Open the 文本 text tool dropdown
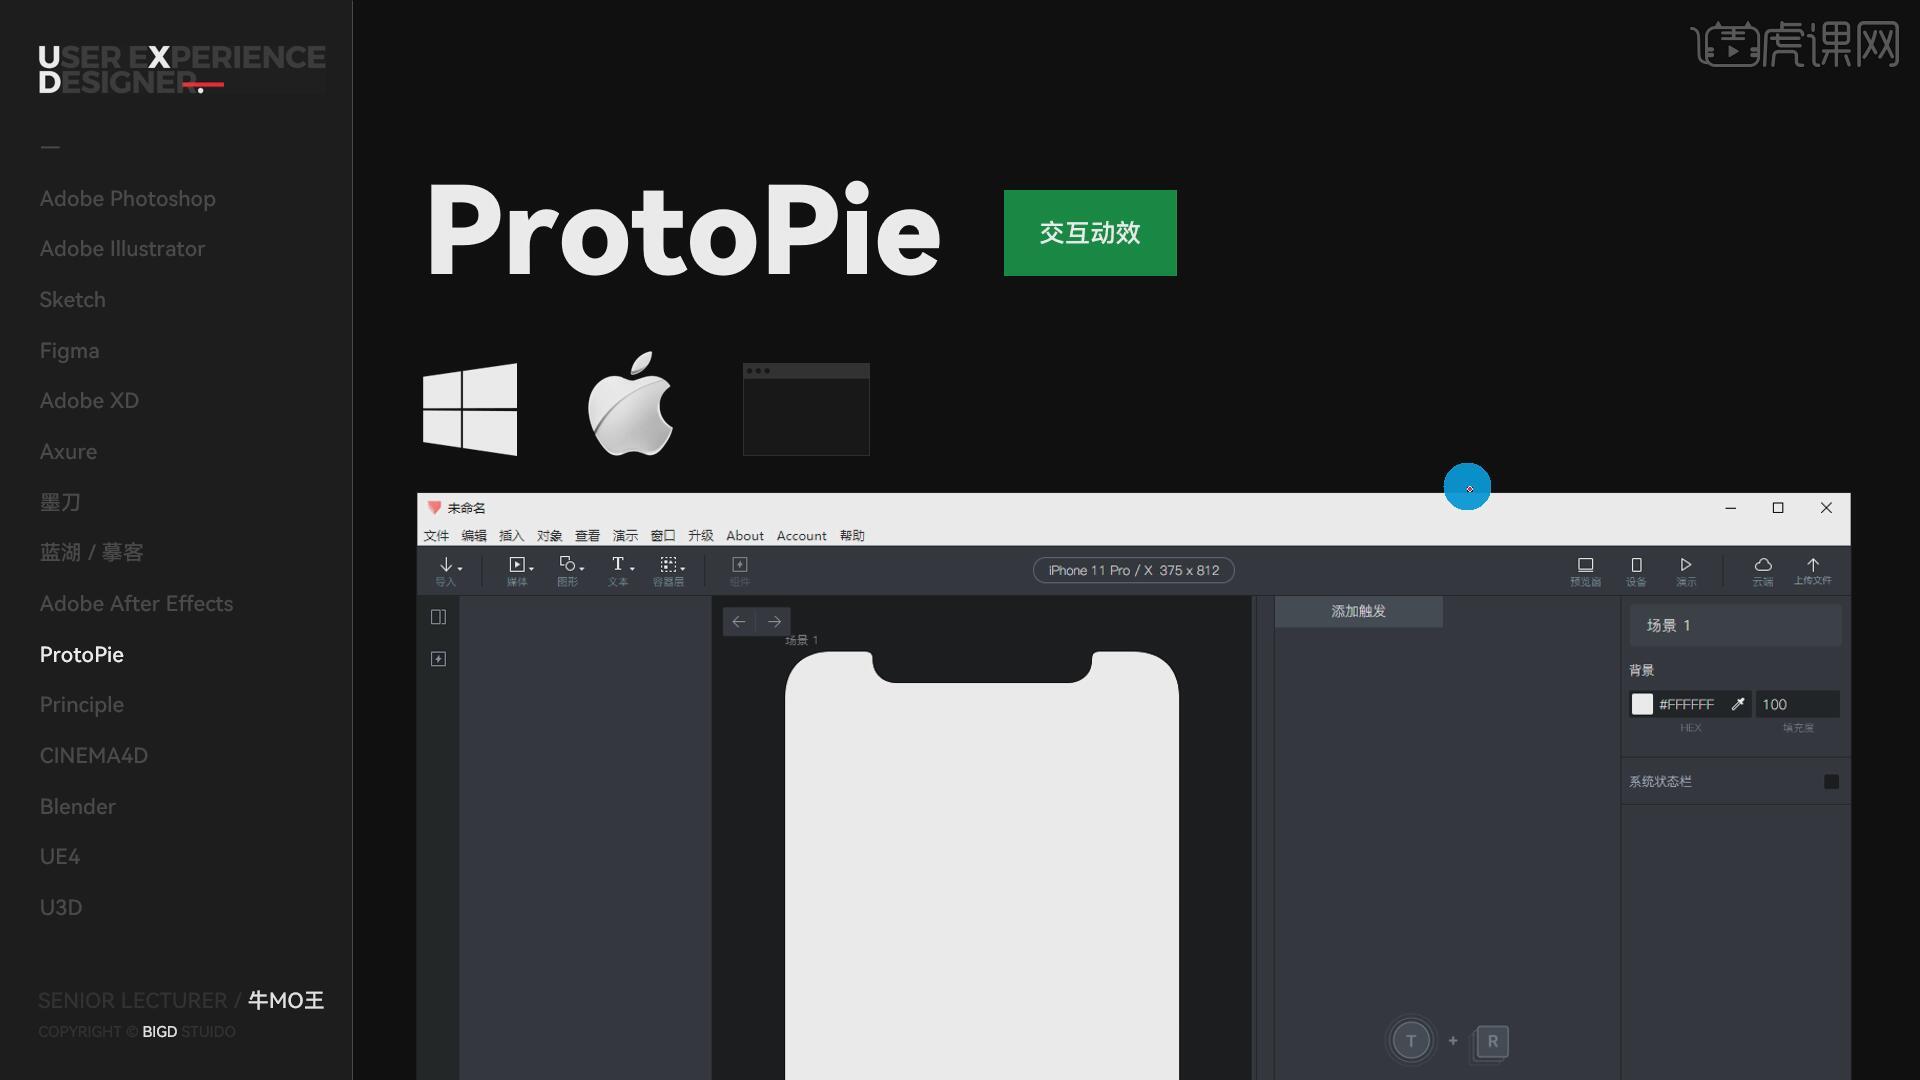Viewport: 1920px width, 1080px height. coord(621,567)
